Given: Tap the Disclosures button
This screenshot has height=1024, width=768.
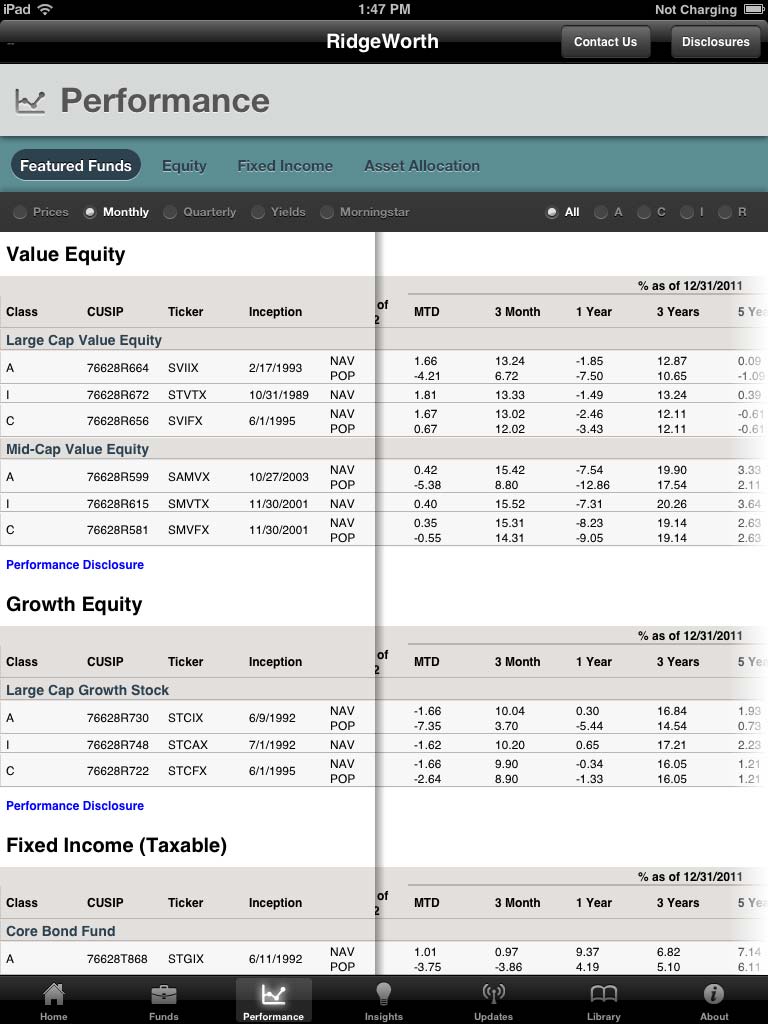Looking at the screenshot, I should coord(716,42).
